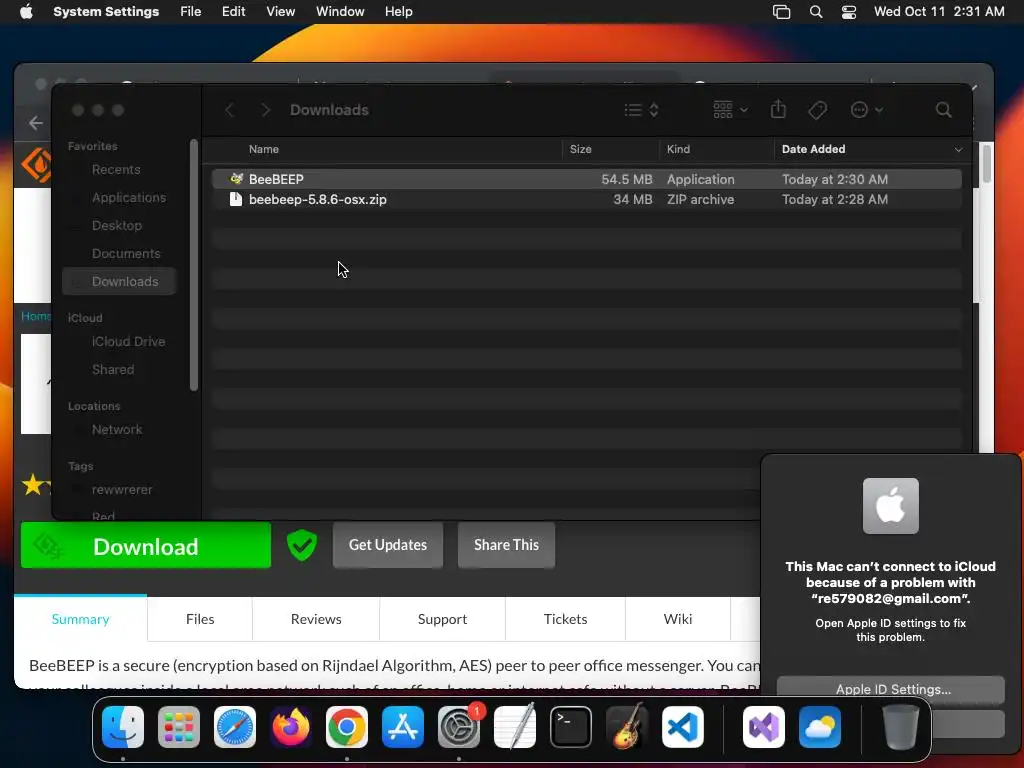This screenshot has height=768, width=1024.
Task: Launch Safari from the Dock
Action: pyautogui.click(x=235, y=727)
